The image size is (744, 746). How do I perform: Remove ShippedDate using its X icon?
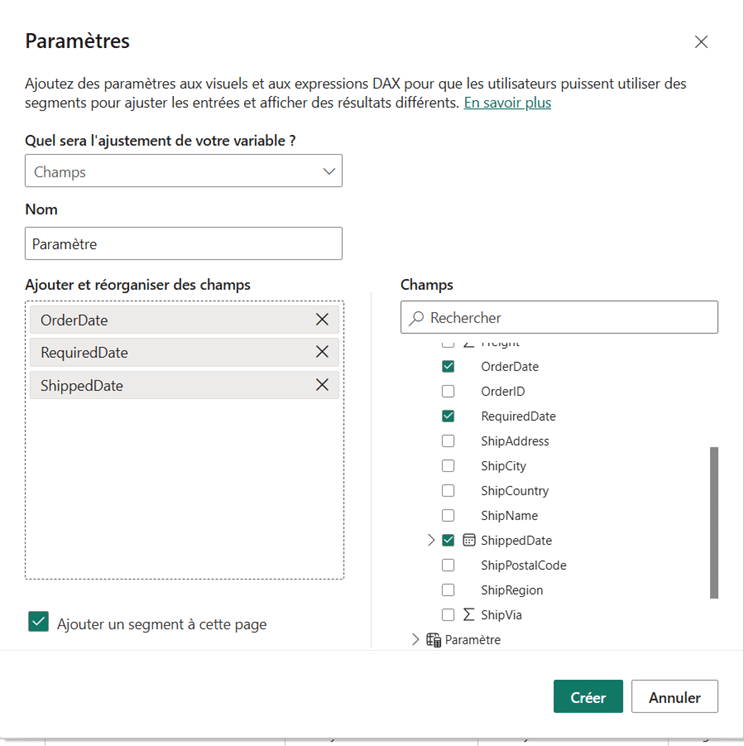pyautogui.click(x=322, y=385)
